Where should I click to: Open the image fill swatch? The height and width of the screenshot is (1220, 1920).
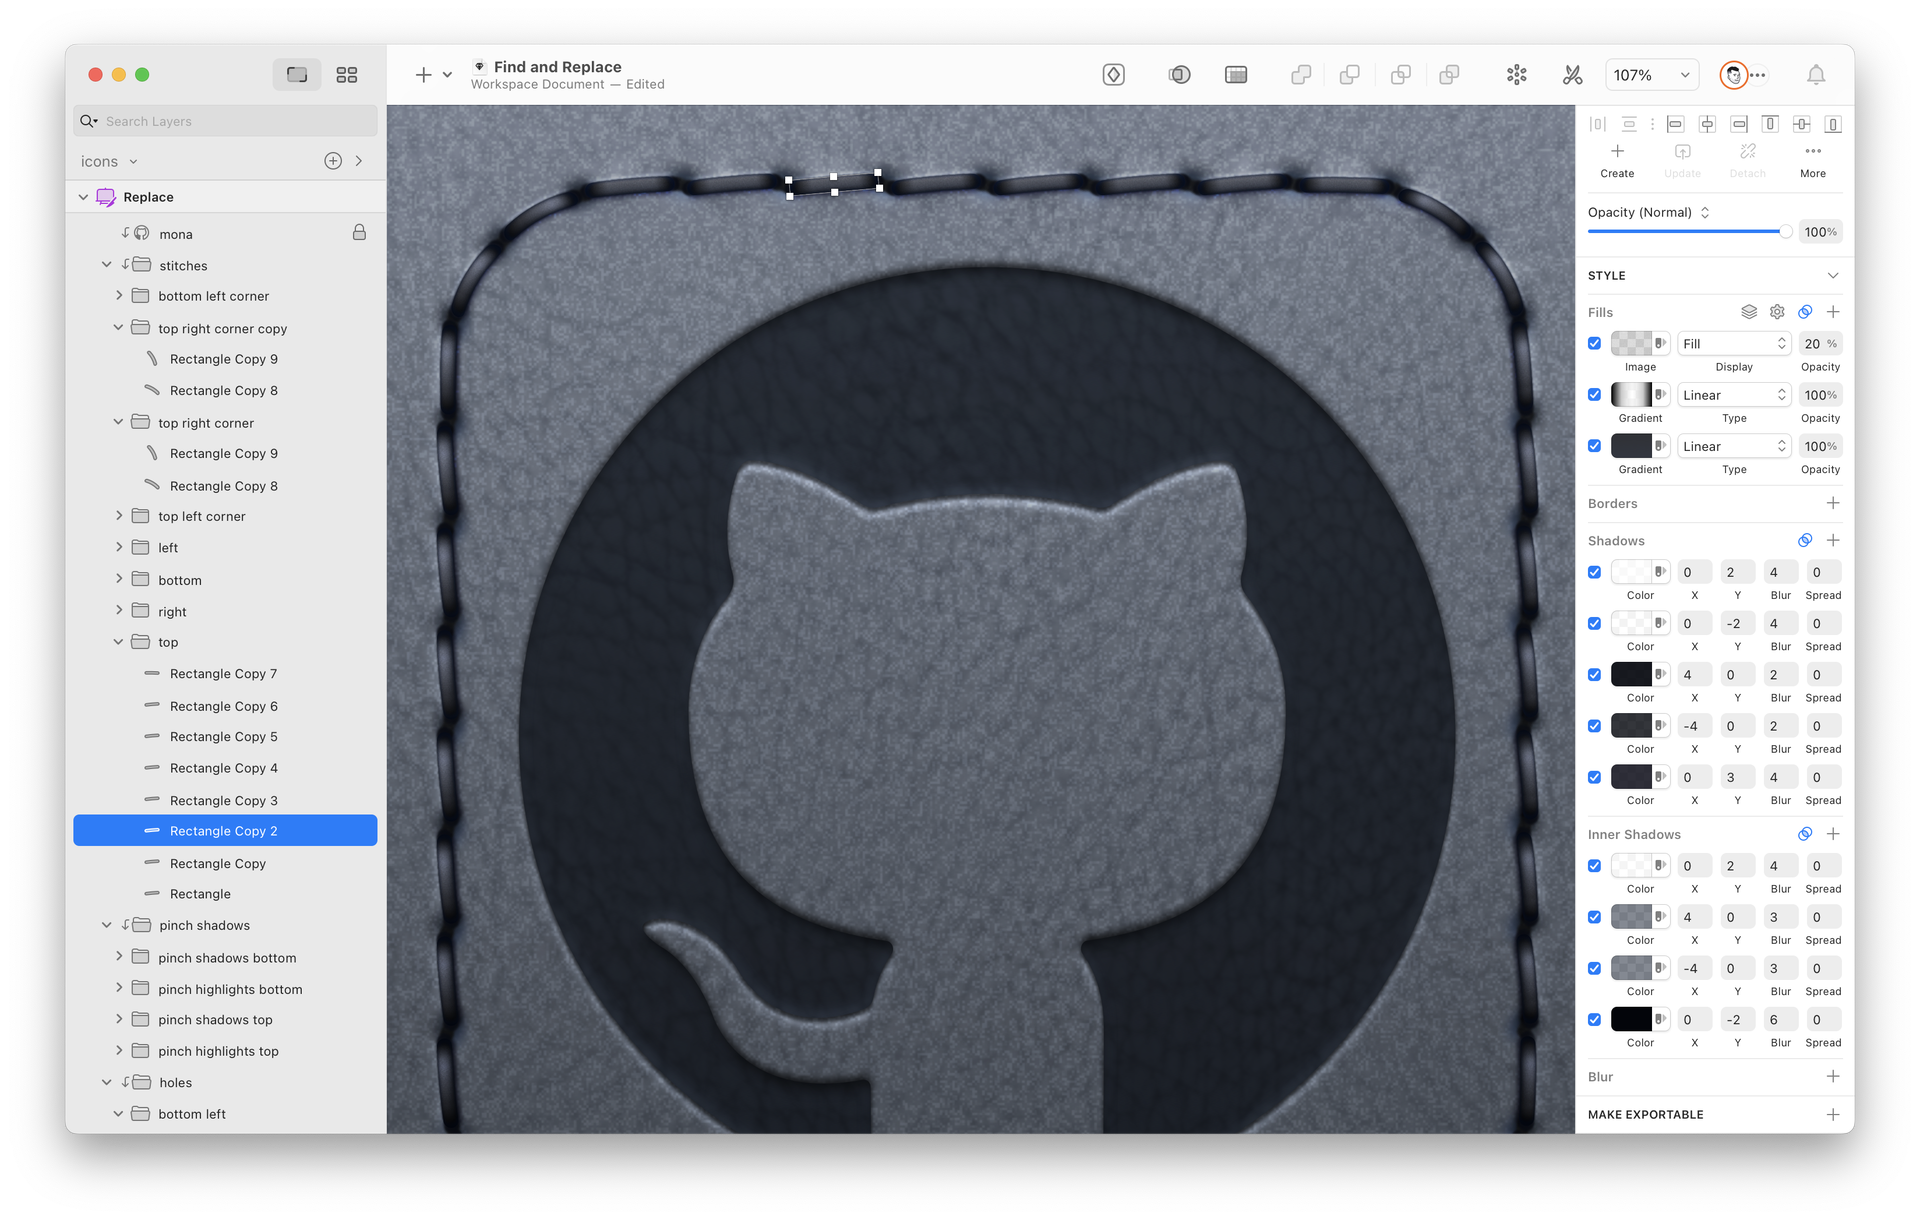pyautogui.click(x=1632, y=344)
